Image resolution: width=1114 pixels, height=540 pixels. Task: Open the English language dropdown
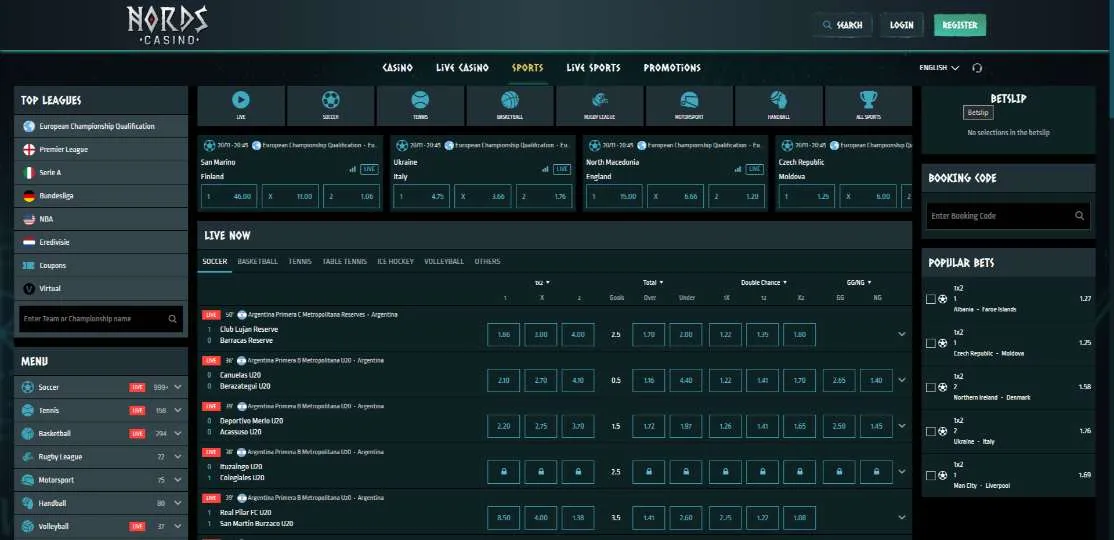(938, 68)
